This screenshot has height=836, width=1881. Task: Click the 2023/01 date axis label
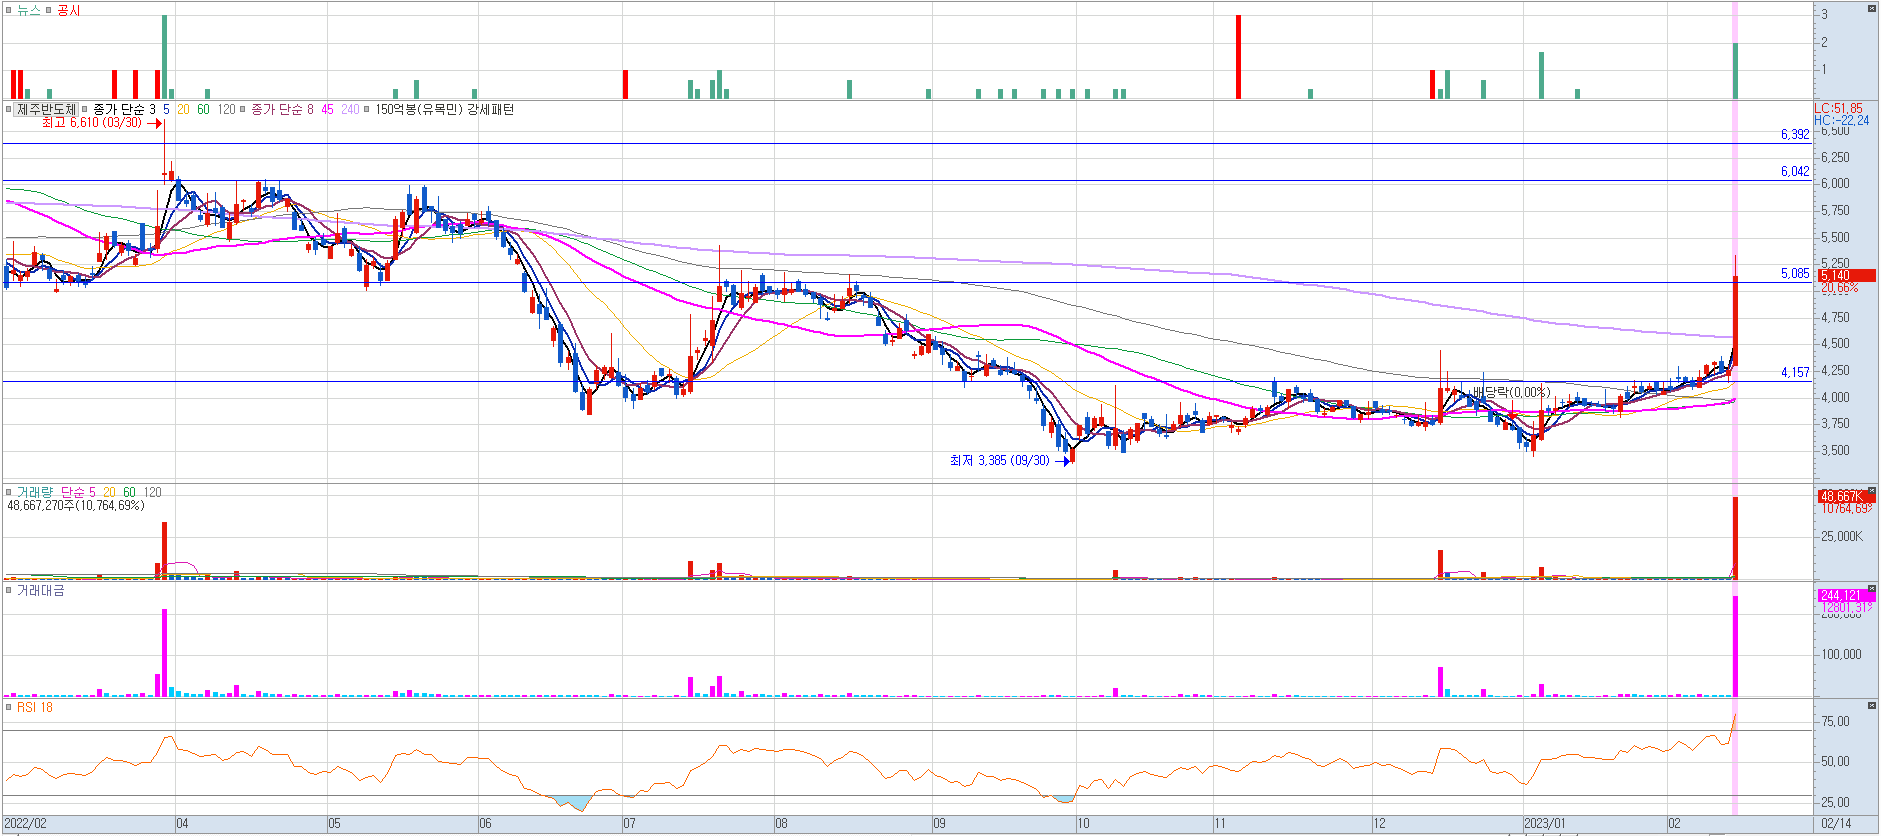click(1545, 824)
